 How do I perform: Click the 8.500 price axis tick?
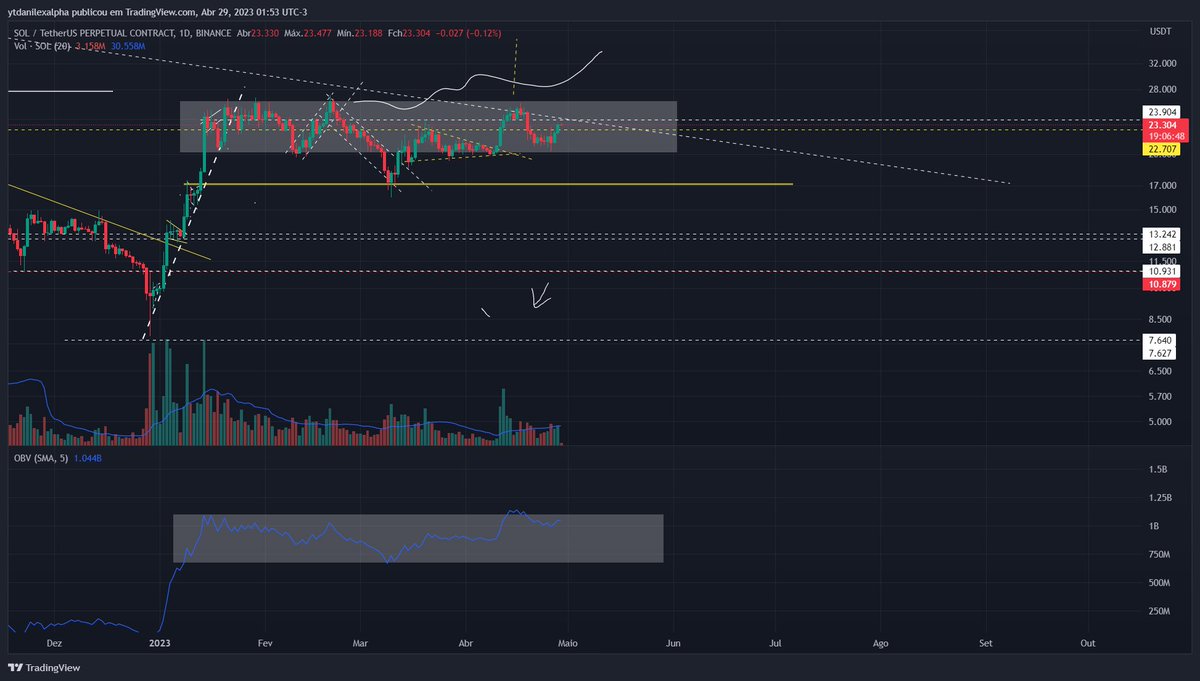[1161, 319]
